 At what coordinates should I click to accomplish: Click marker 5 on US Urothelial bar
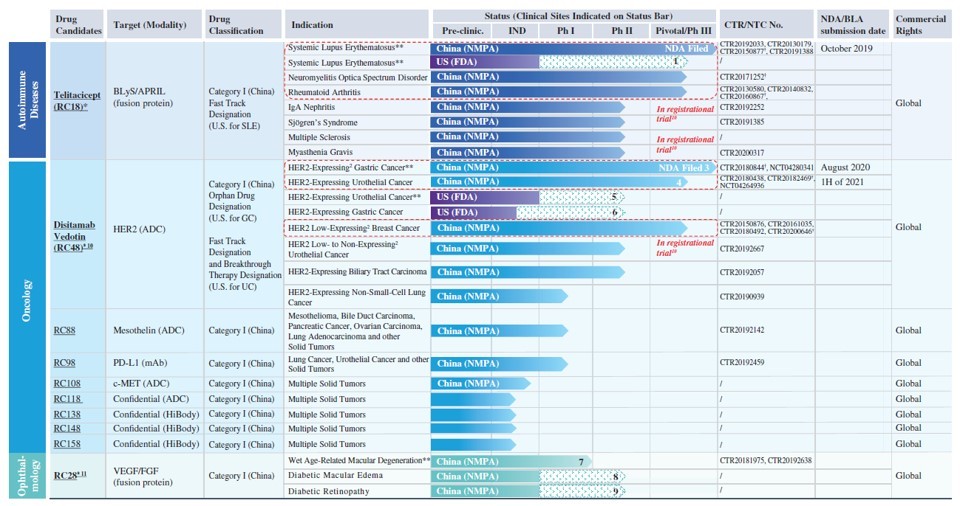614,197
